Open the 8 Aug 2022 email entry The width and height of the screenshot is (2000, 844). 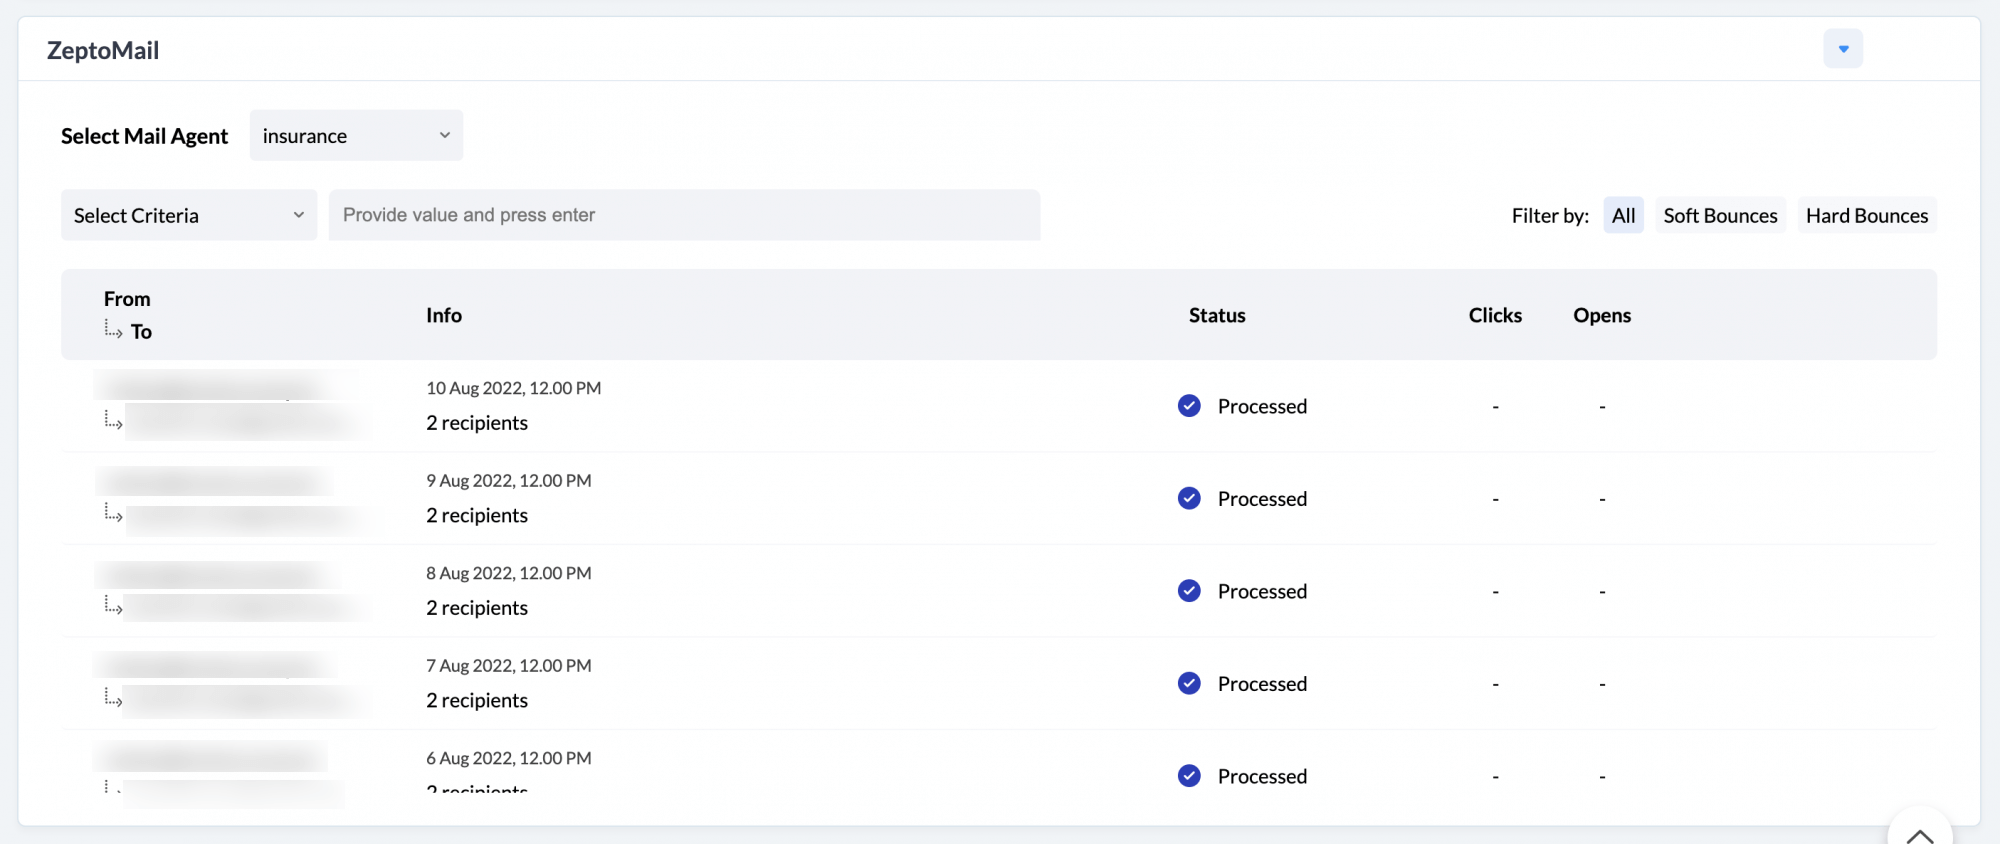pyautogui.click(x=508, y=573)
